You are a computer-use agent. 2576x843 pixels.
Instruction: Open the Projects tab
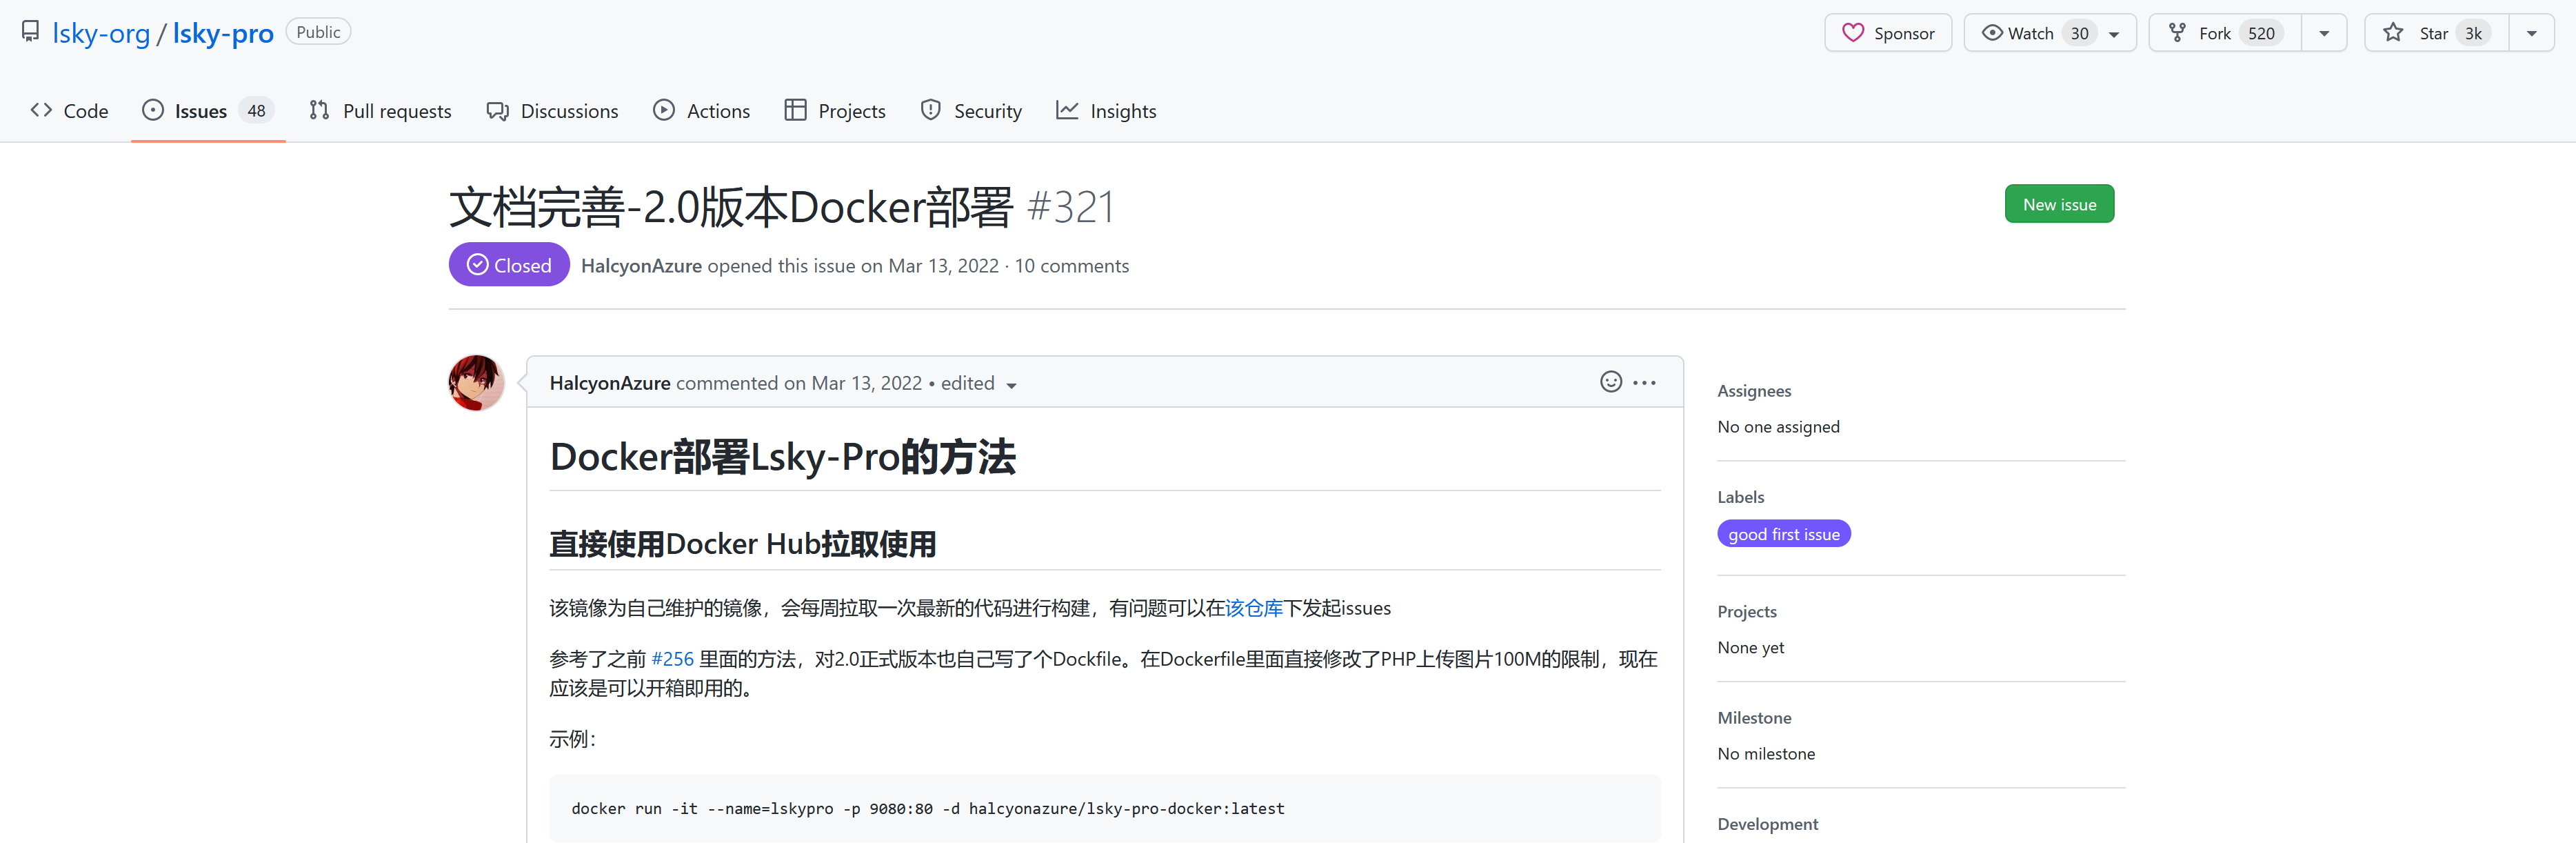(835, 111)
